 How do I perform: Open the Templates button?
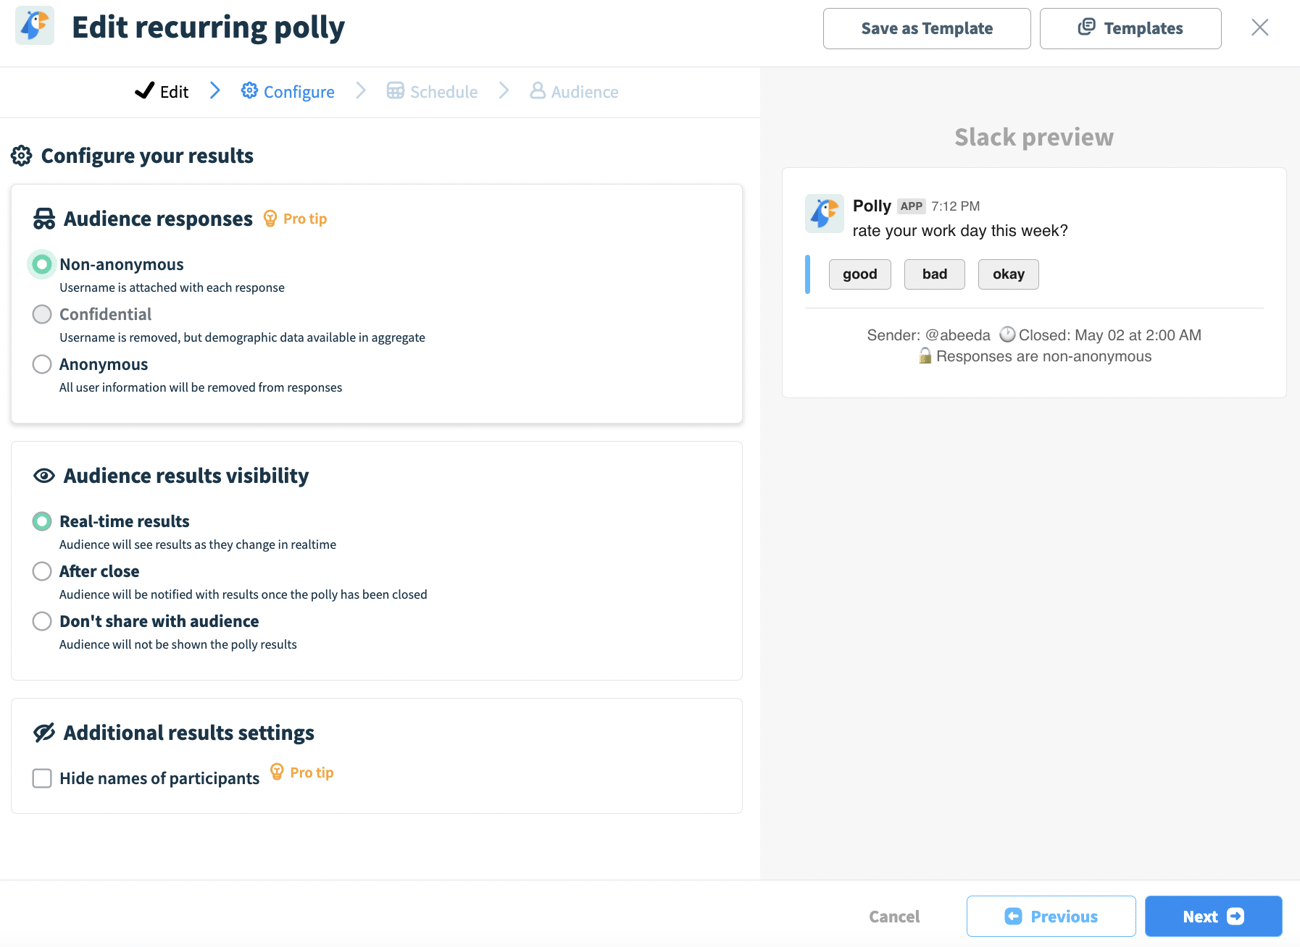pos(1130,28)
